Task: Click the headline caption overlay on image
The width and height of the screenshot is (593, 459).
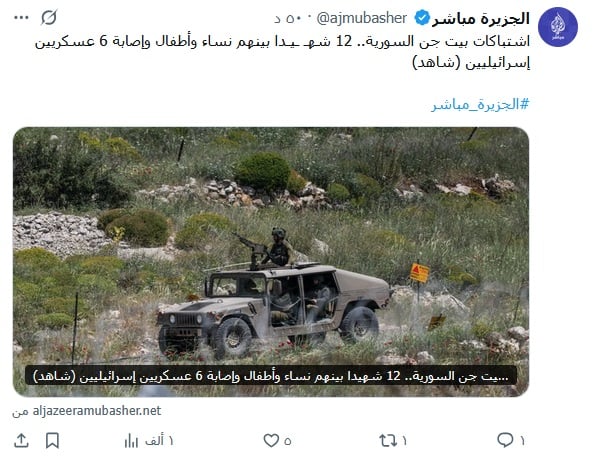Action: point(271,375)
